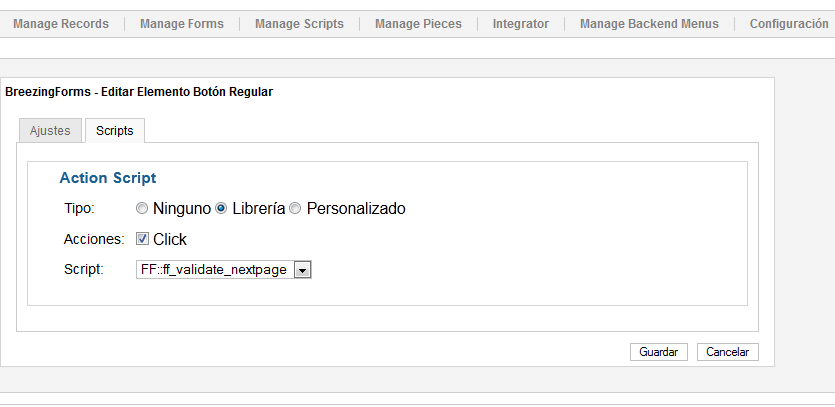Open the Manage Records menu

[61, 24]
